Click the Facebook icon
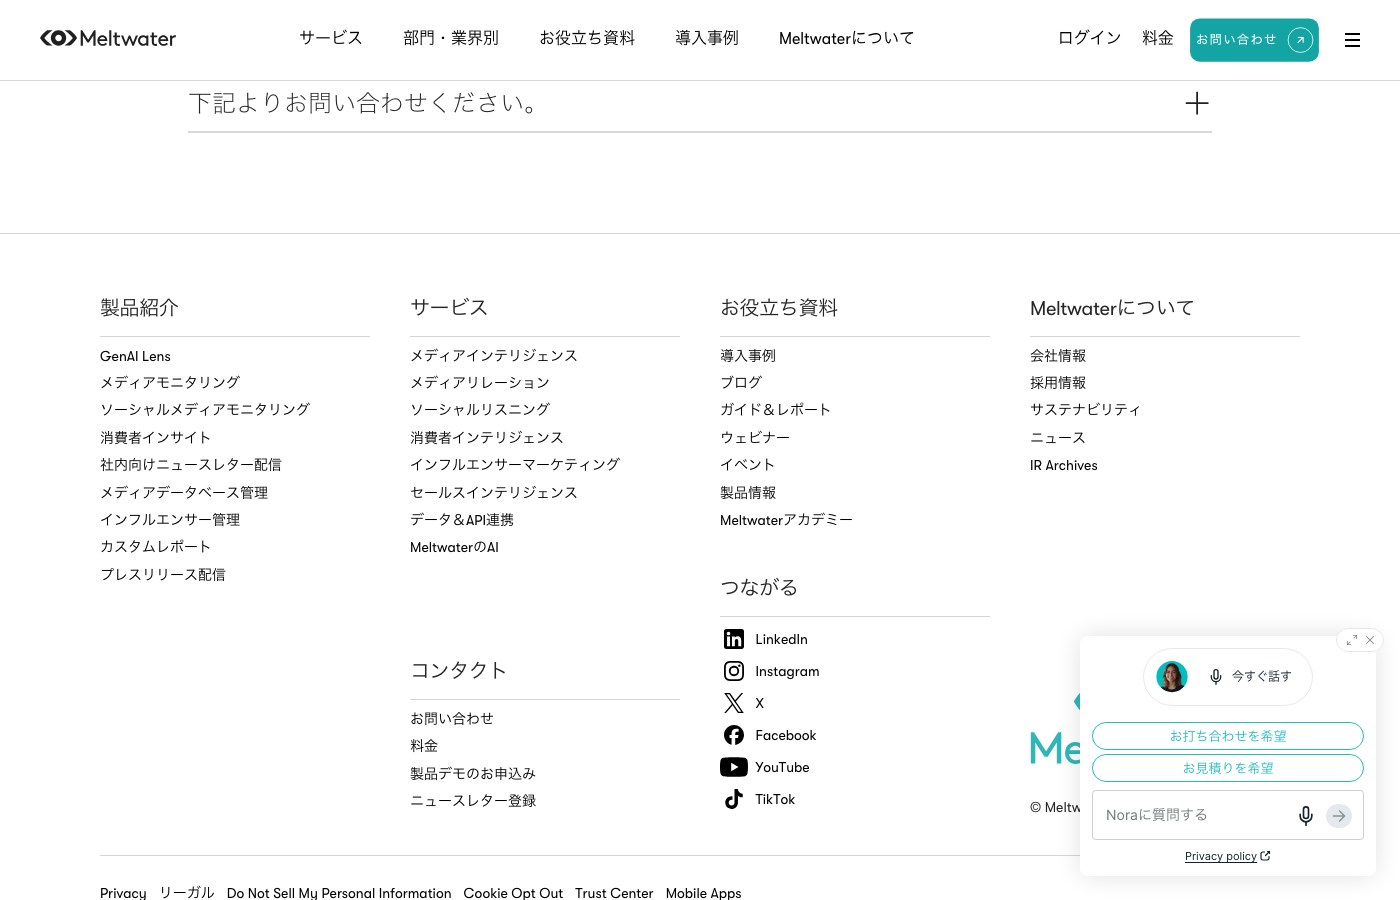Viewport: 1400px width, 900px height. [x=734, y=735]
